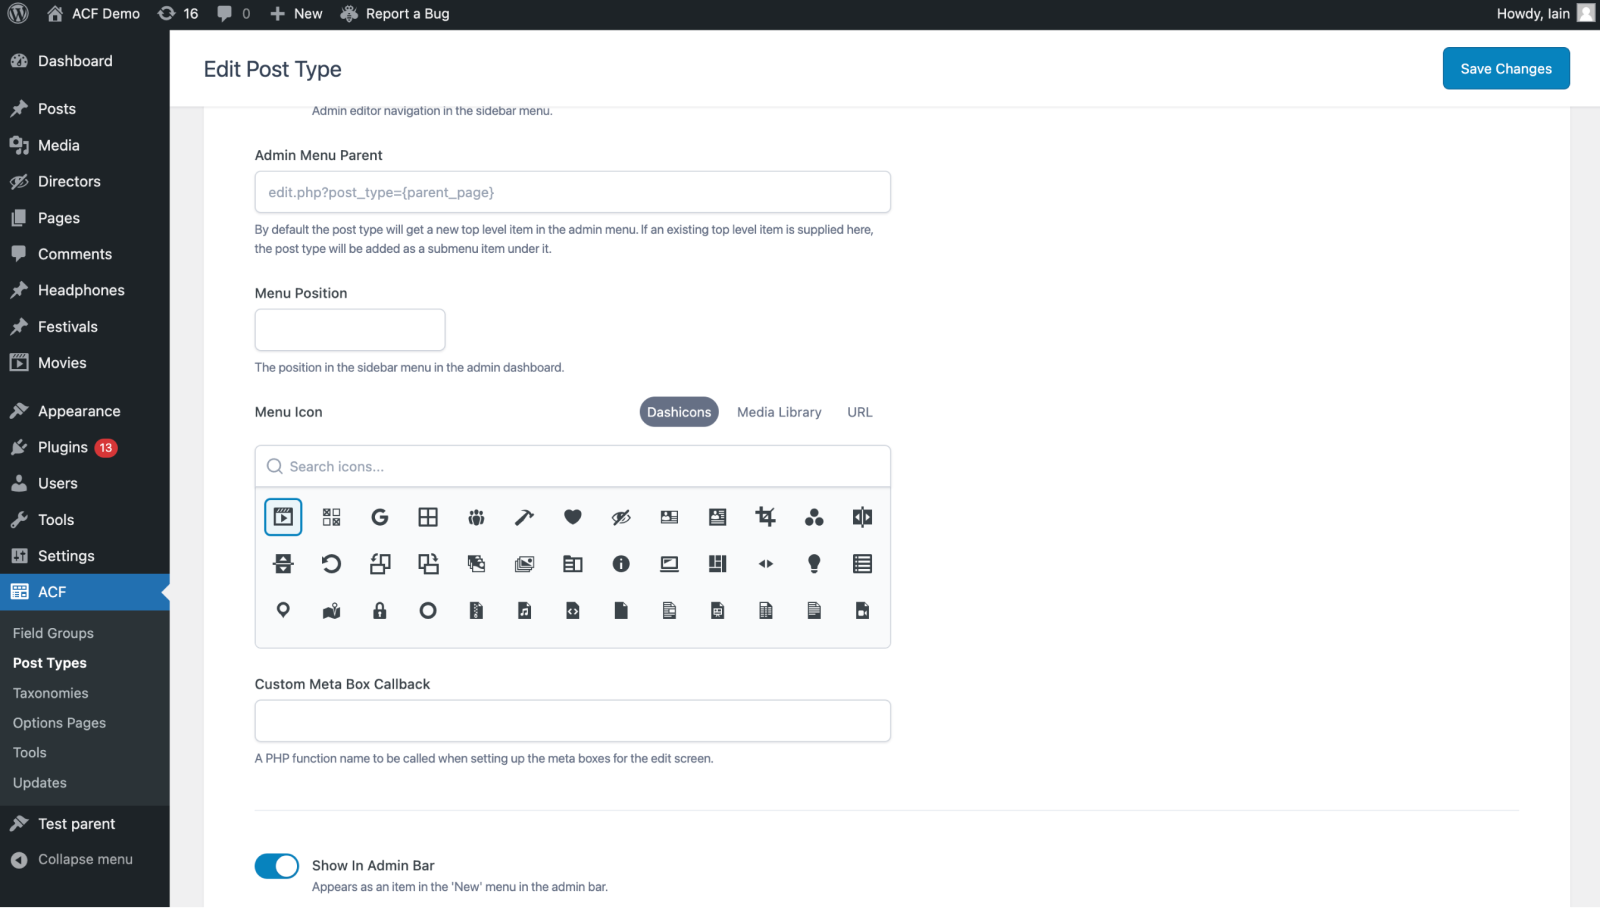The image size is (1600, 908).
Task: Select the lock Dashicon
Action: (380, 610)
